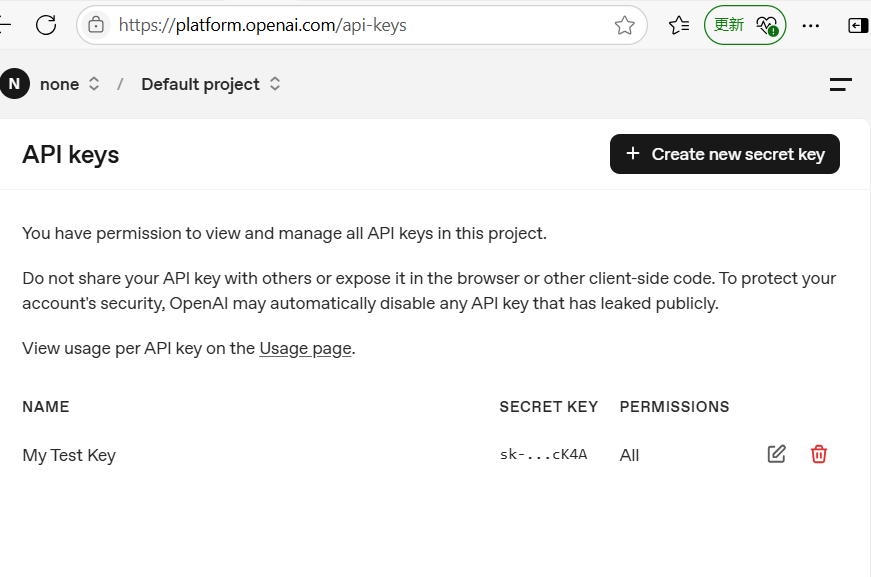The height and width of the screenshot is (577, 871).
Task: Open browser settings and more menu
Action: pyautogui.click(x=810, y=26)
